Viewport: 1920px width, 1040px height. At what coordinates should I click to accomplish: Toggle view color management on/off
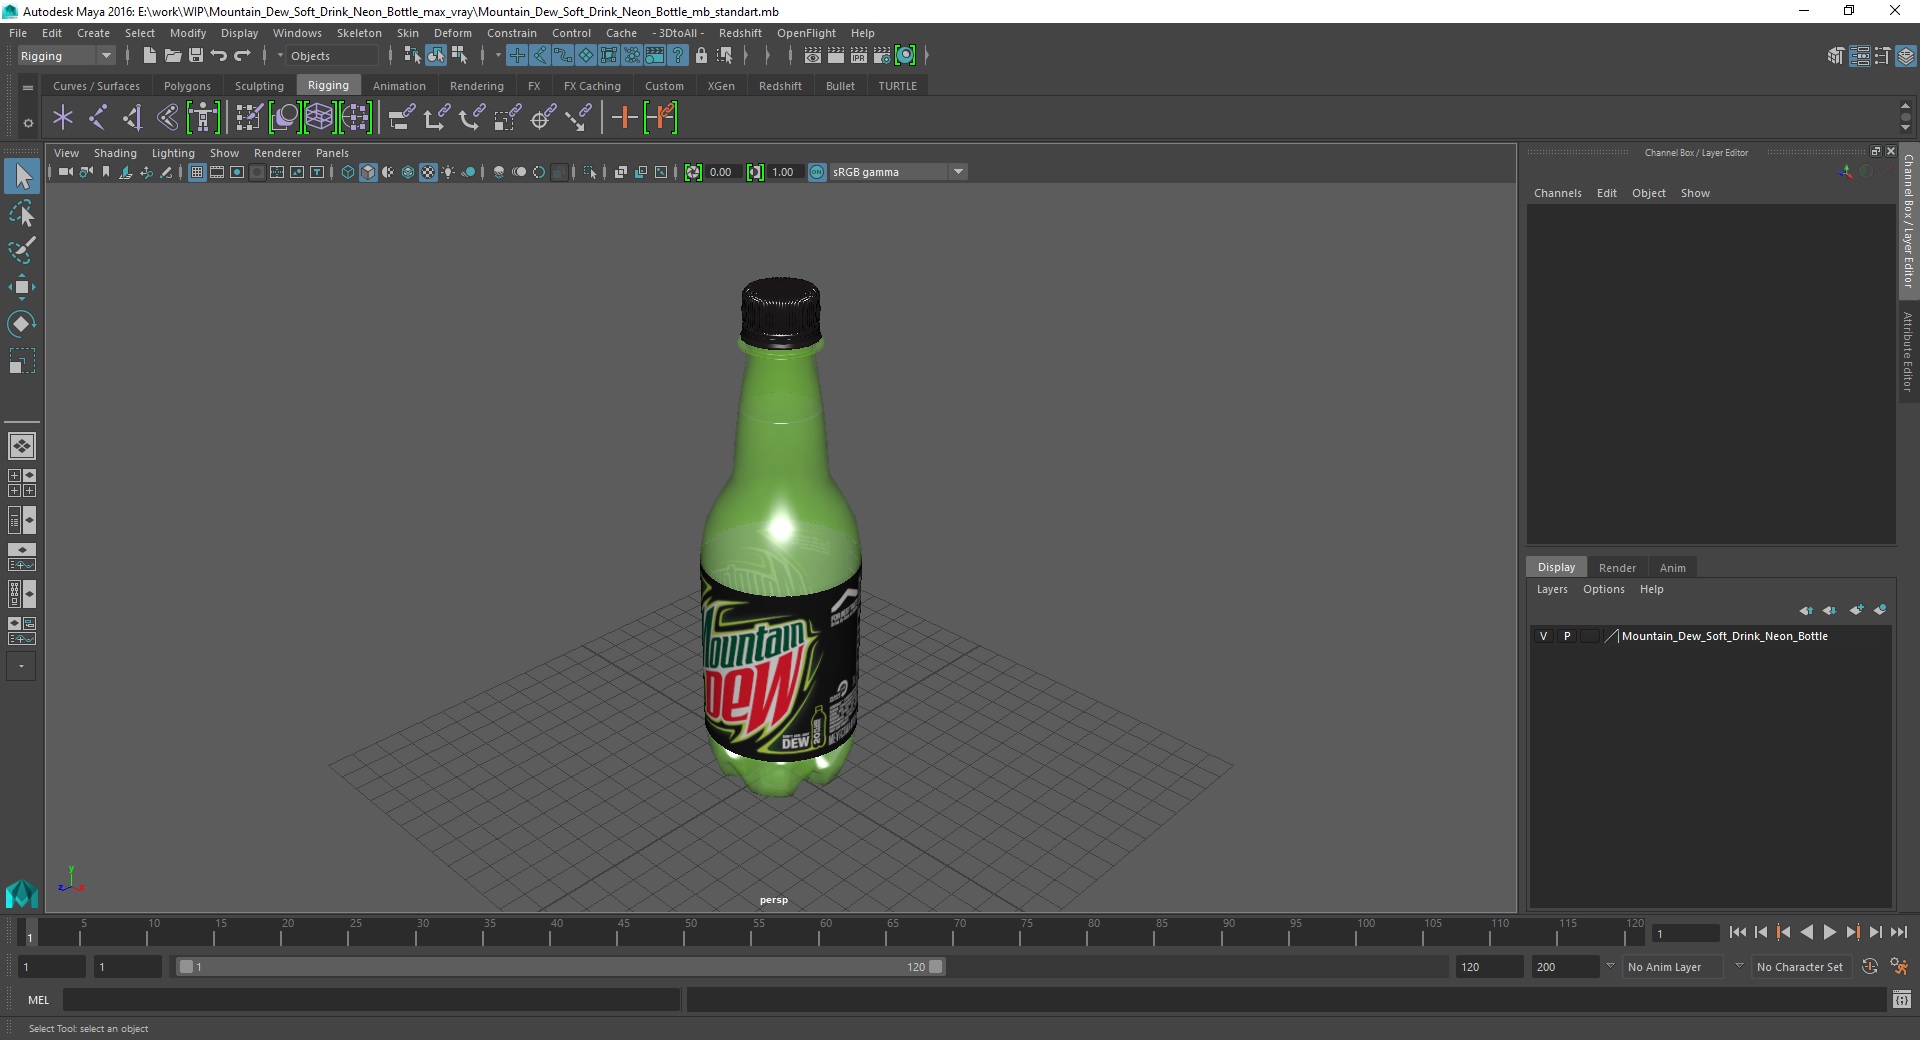click(817, 172)
